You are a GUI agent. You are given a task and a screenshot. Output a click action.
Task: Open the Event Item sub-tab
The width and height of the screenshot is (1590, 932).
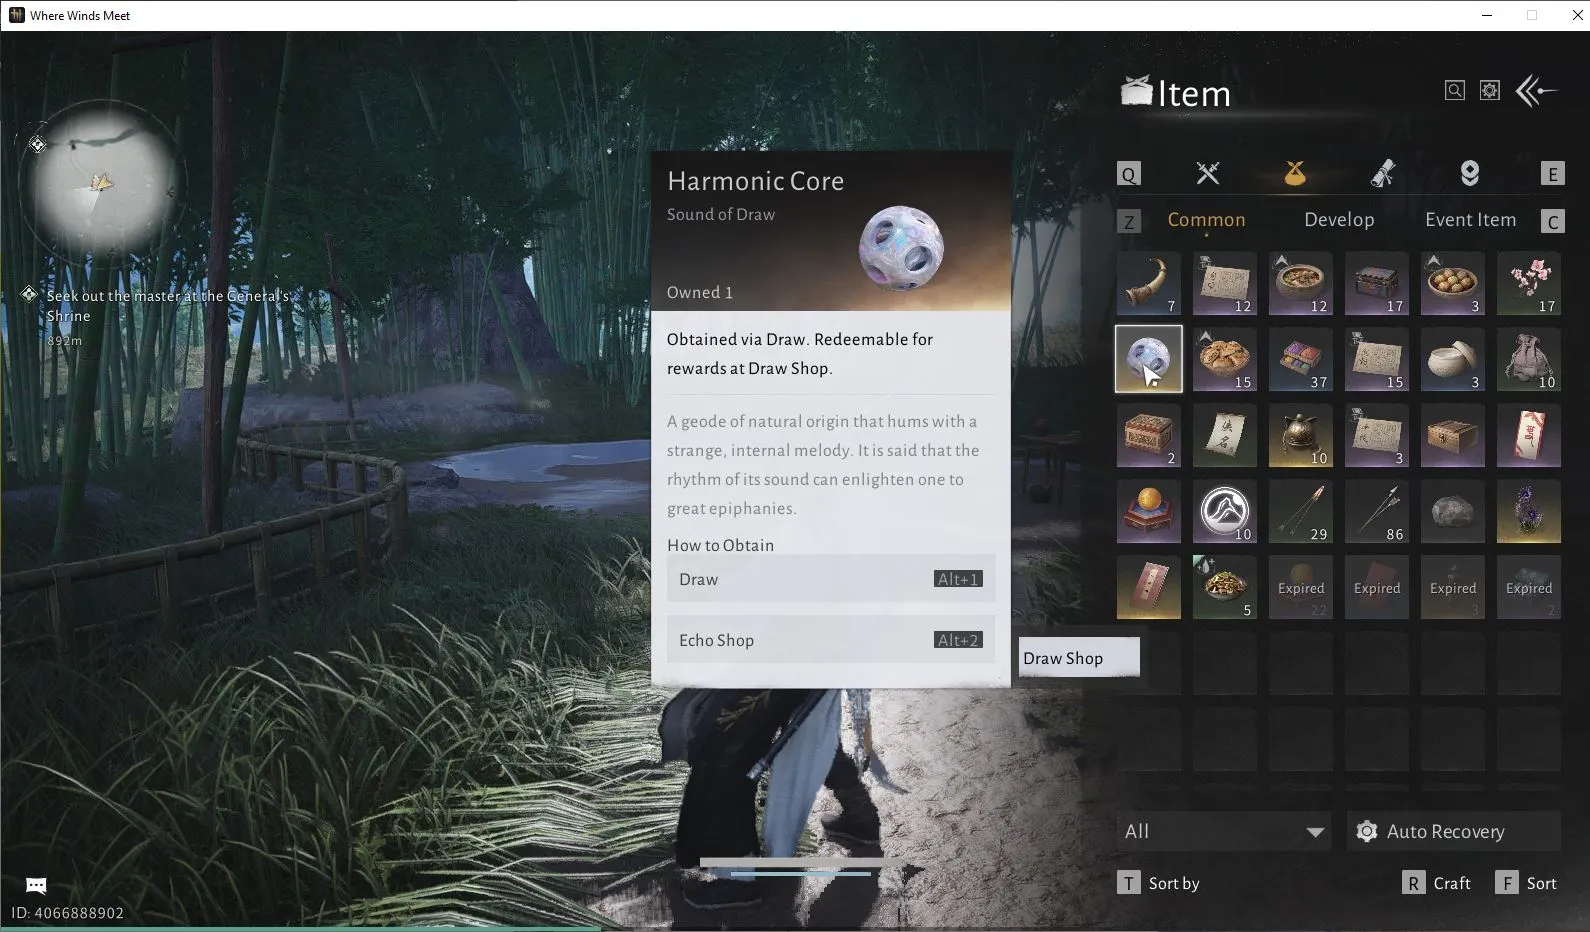click(1470, 220)
